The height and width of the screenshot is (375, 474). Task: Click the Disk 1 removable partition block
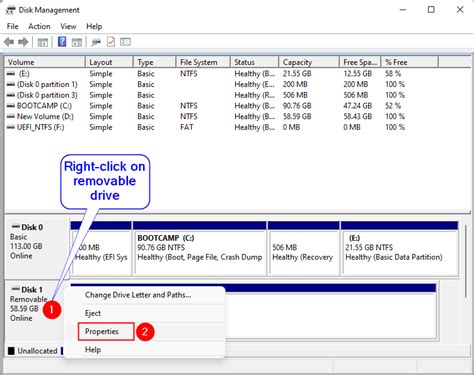[330, 311]
